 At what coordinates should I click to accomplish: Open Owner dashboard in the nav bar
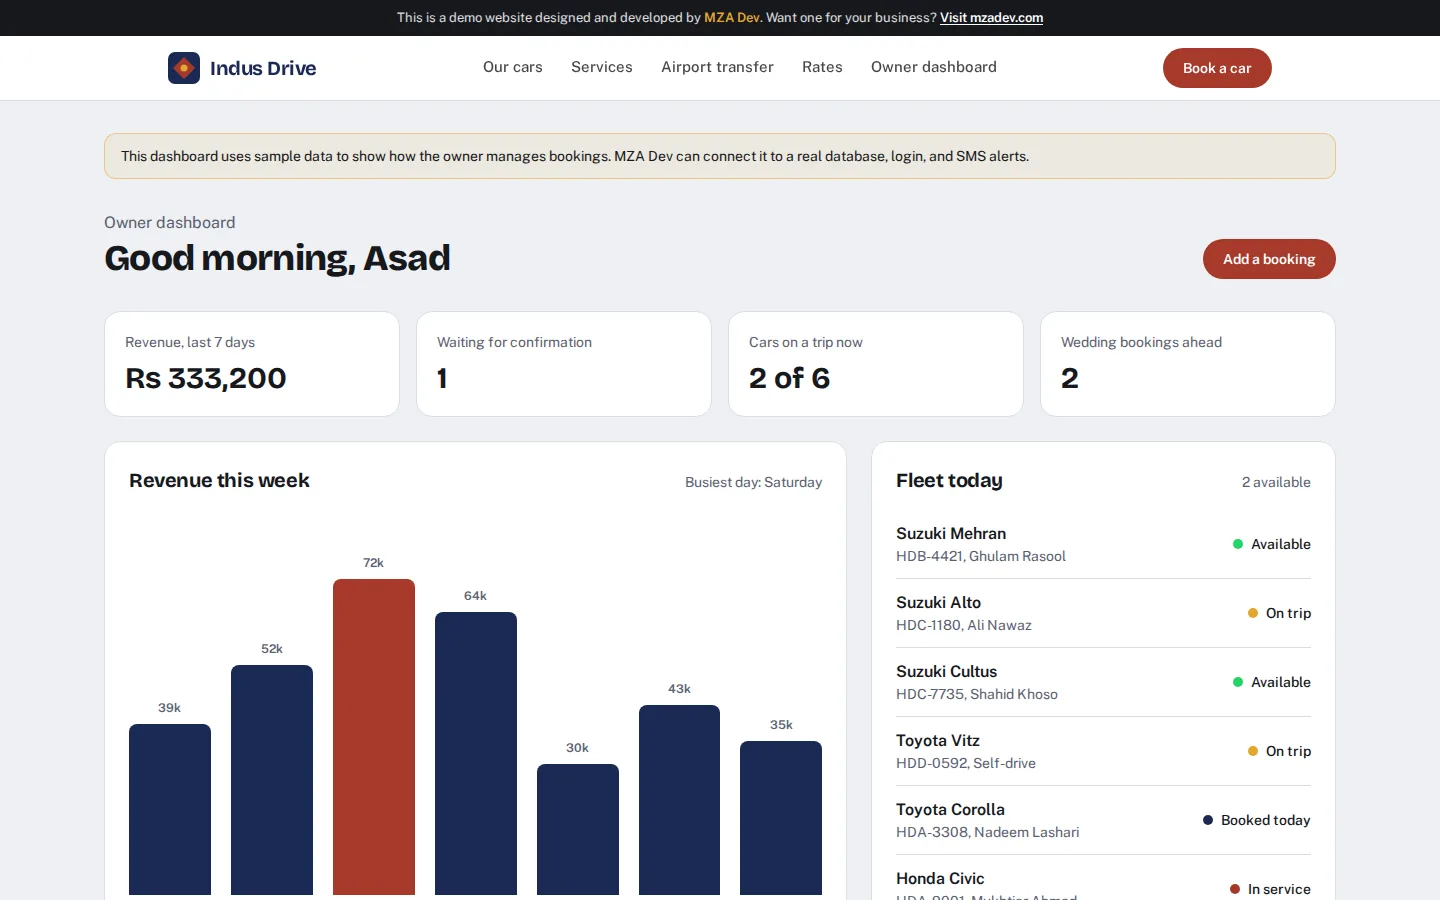pyautogui.click(x=934, y=67)
